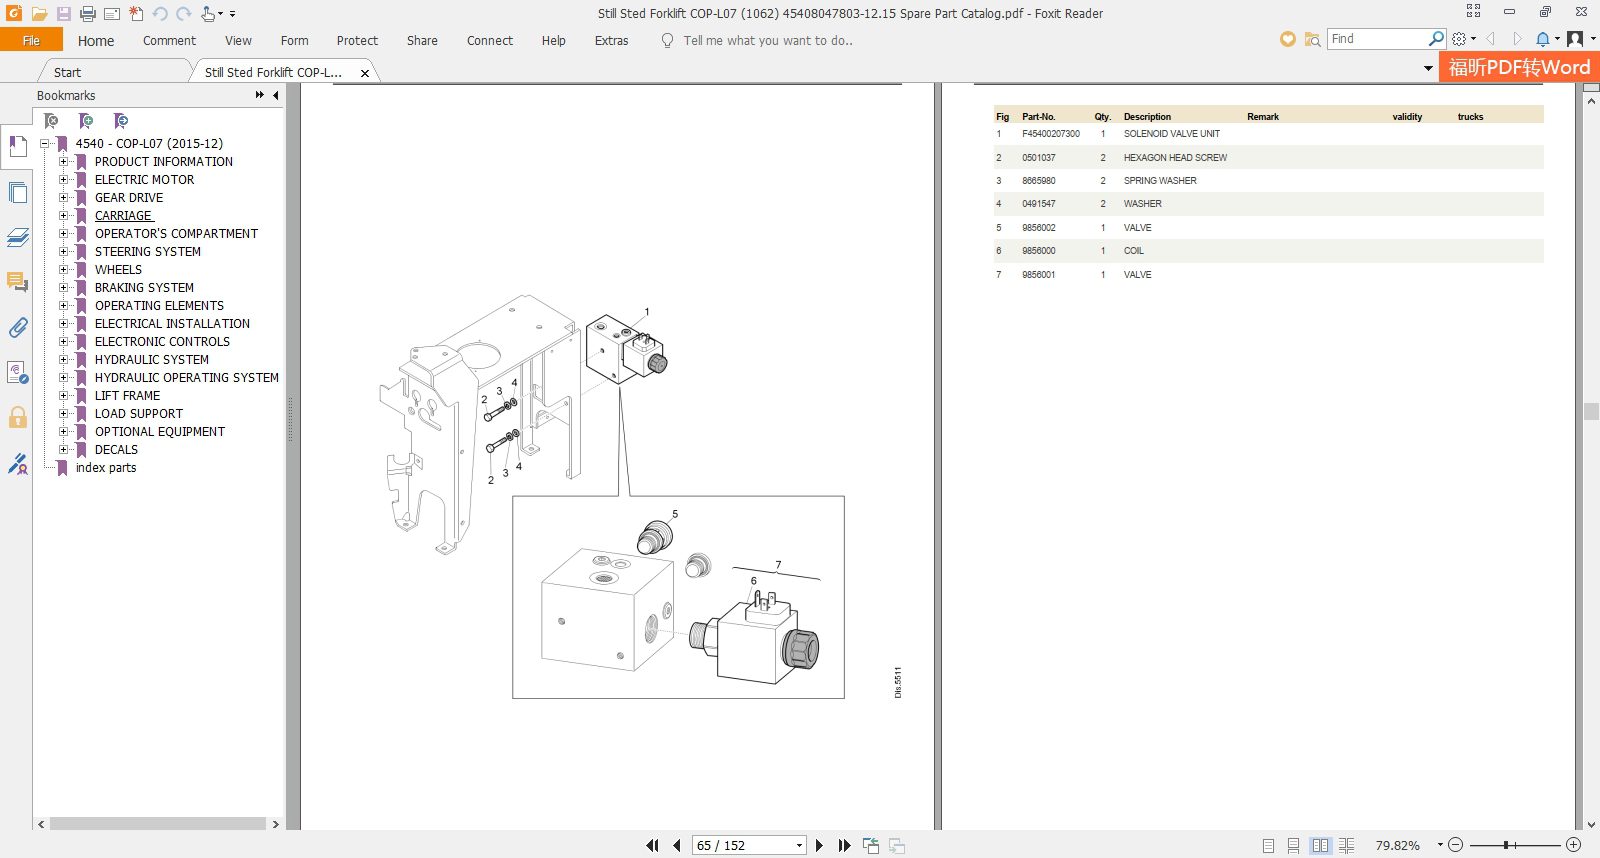Open the Pages panel in sidebar
This screenshot has width=1600, height=858.
click(x=17, y=192)
